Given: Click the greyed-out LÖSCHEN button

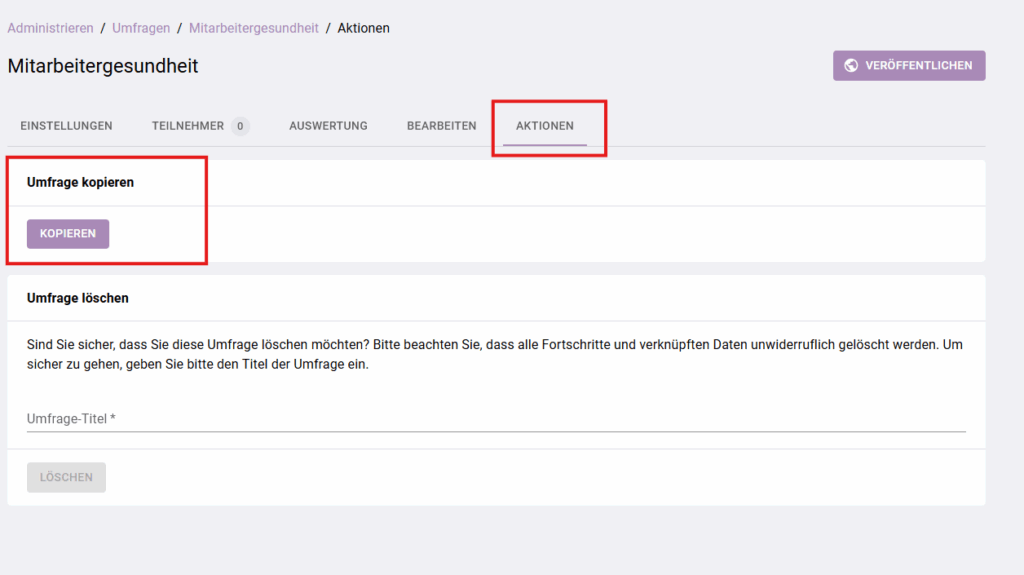Looking at the screenshot, I should (x=66, y=478).
